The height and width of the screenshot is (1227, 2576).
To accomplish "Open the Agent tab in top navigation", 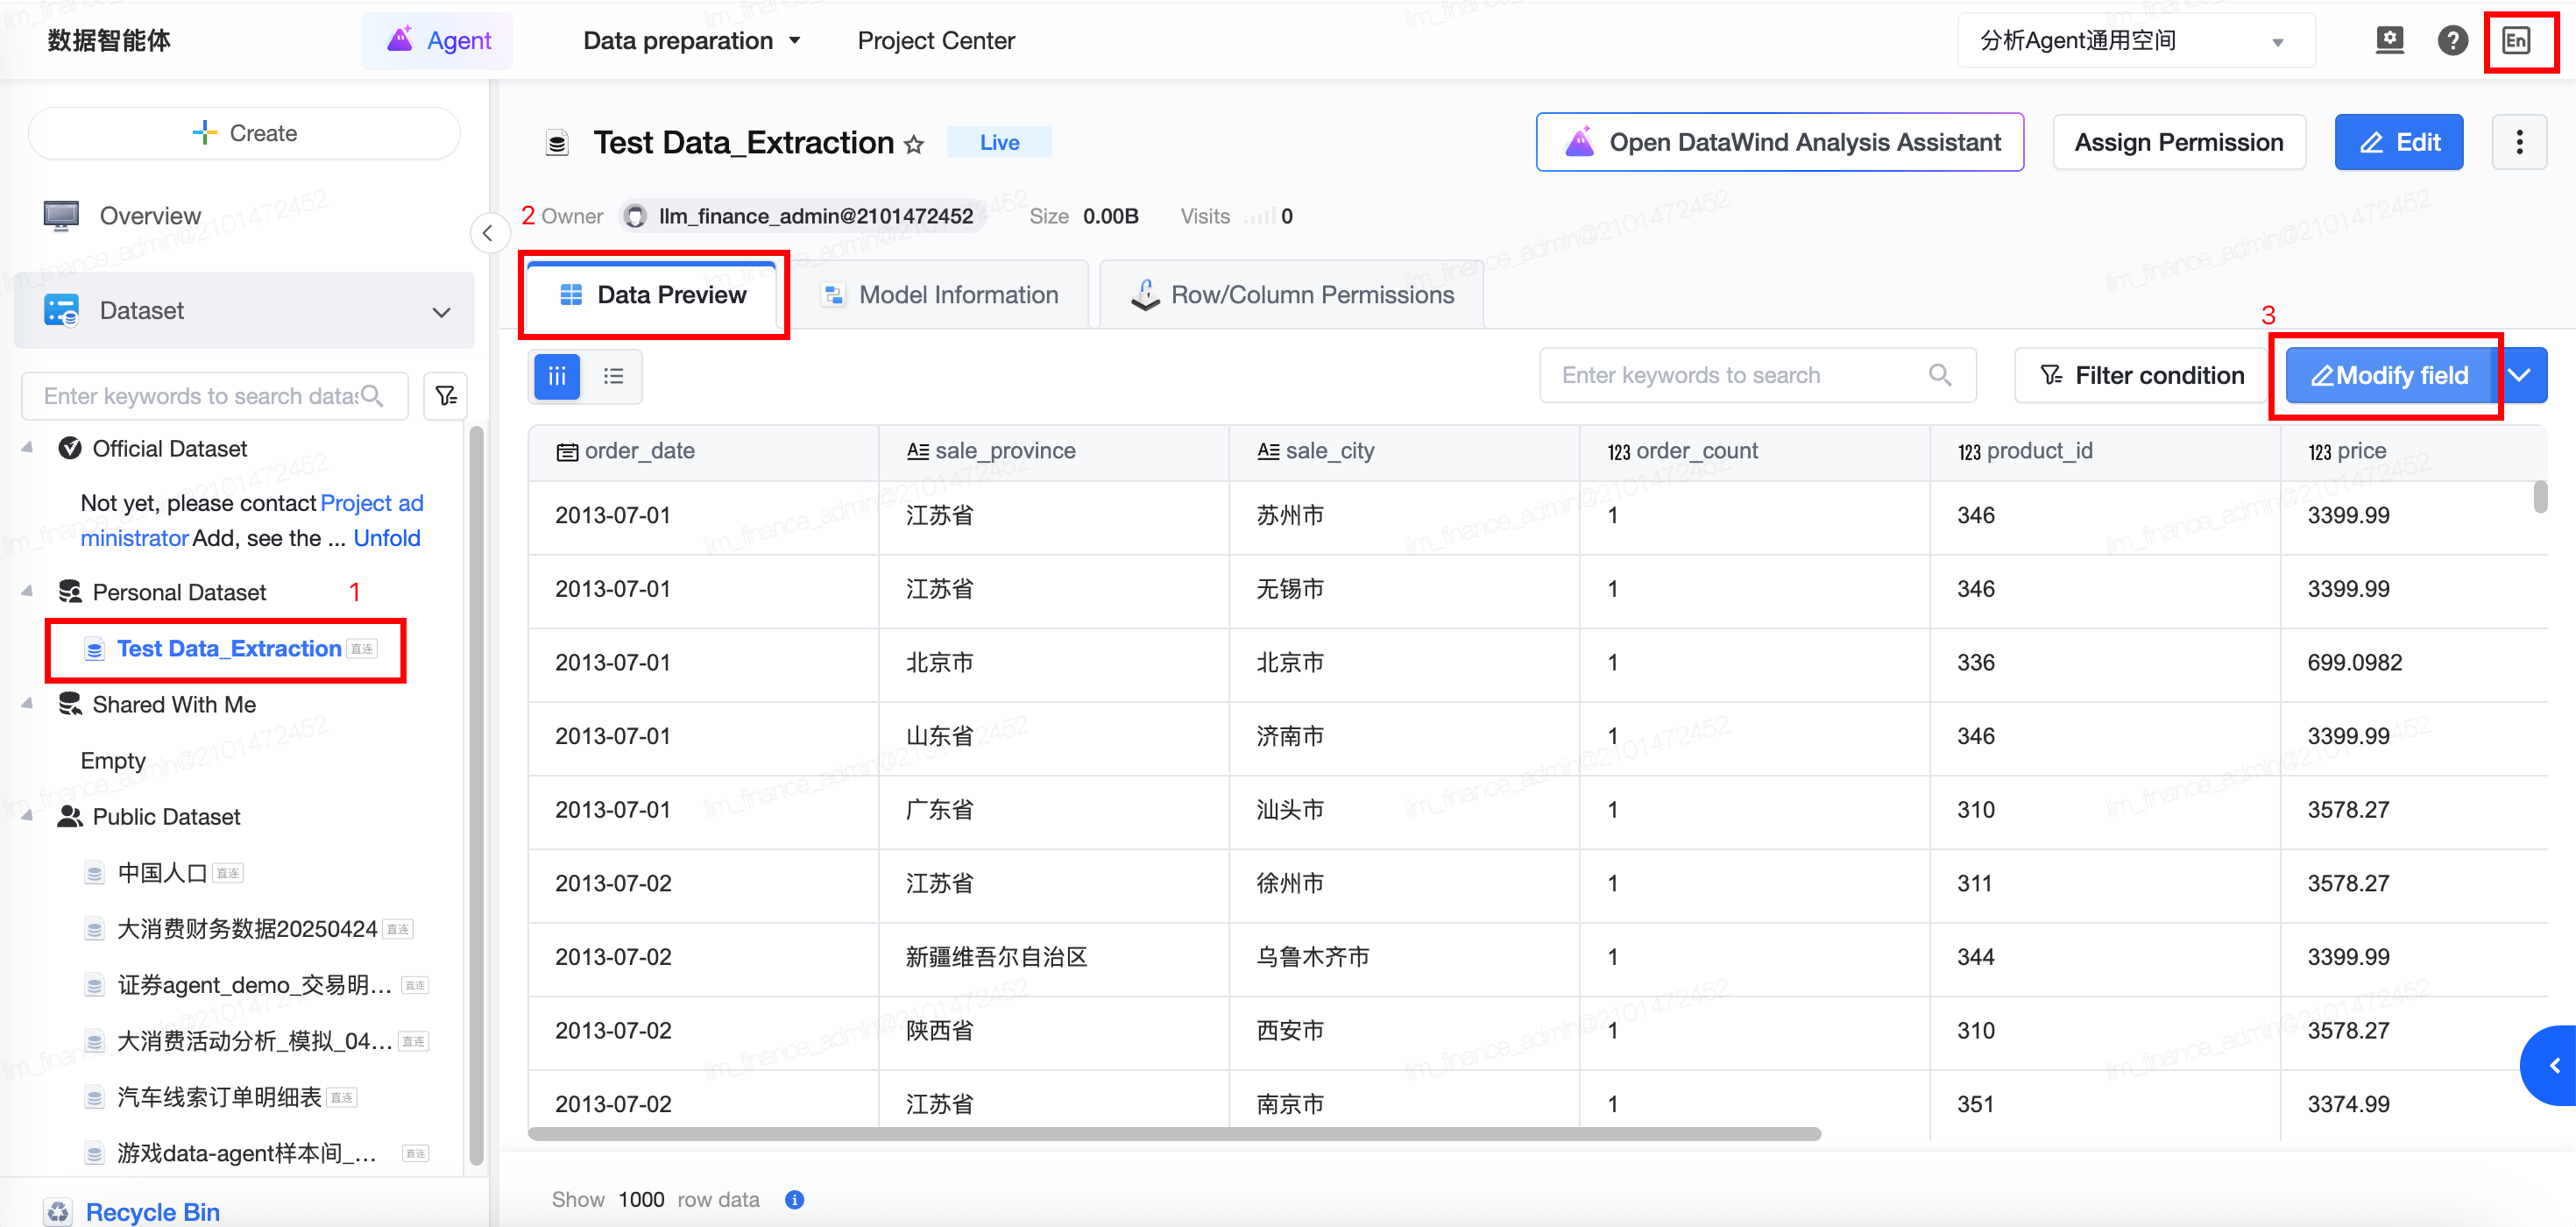I will point(438,40).
